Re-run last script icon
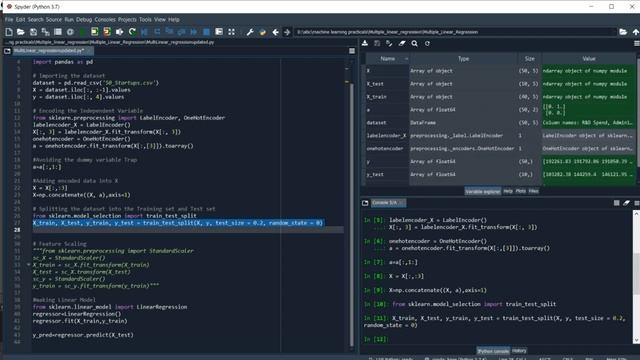The width and height of the screenshot is (640, 360). [132, 32]
